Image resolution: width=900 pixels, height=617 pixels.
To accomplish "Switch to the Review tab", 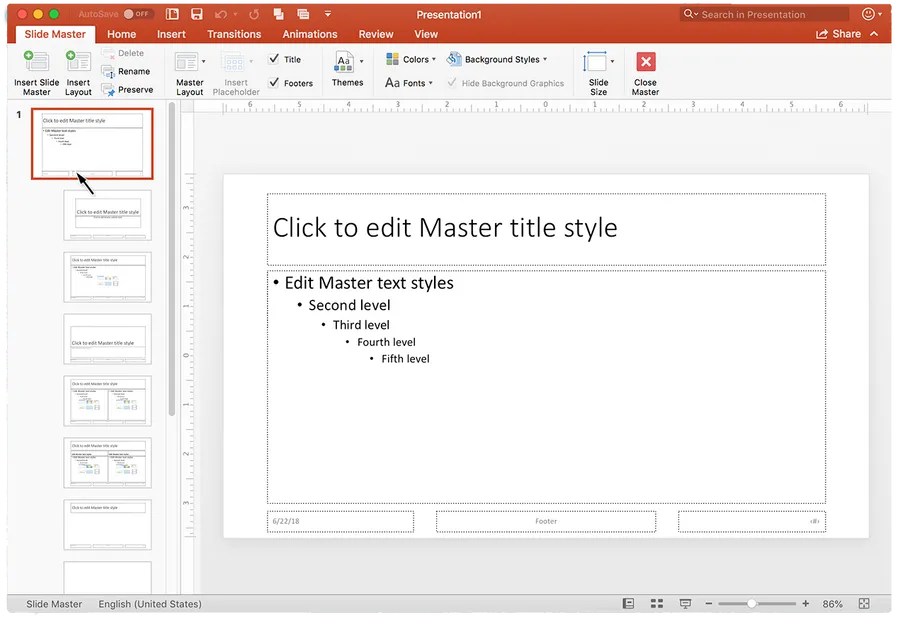I will 376,34.
